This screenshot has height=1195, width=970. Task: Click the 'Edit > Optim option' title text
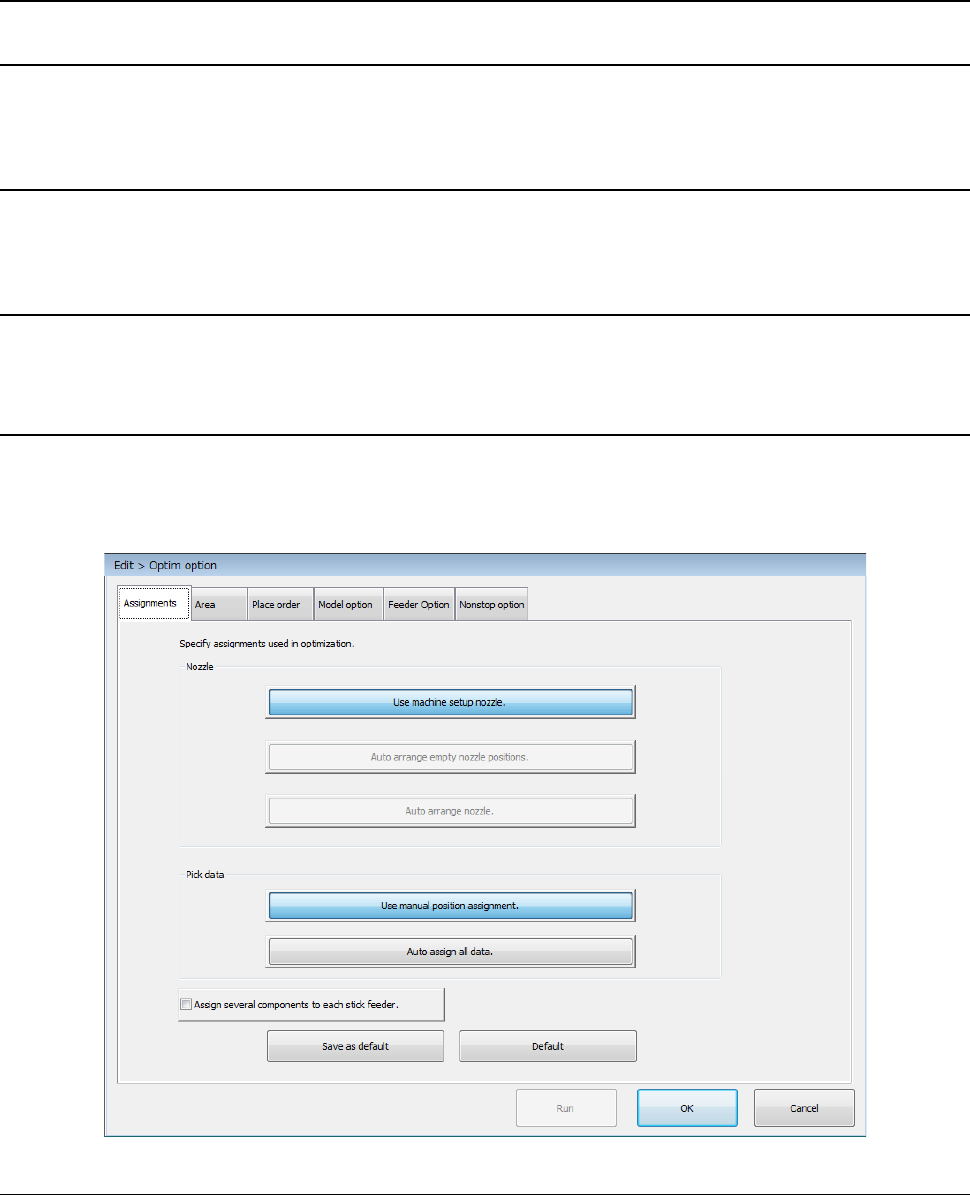coord(165,565)
